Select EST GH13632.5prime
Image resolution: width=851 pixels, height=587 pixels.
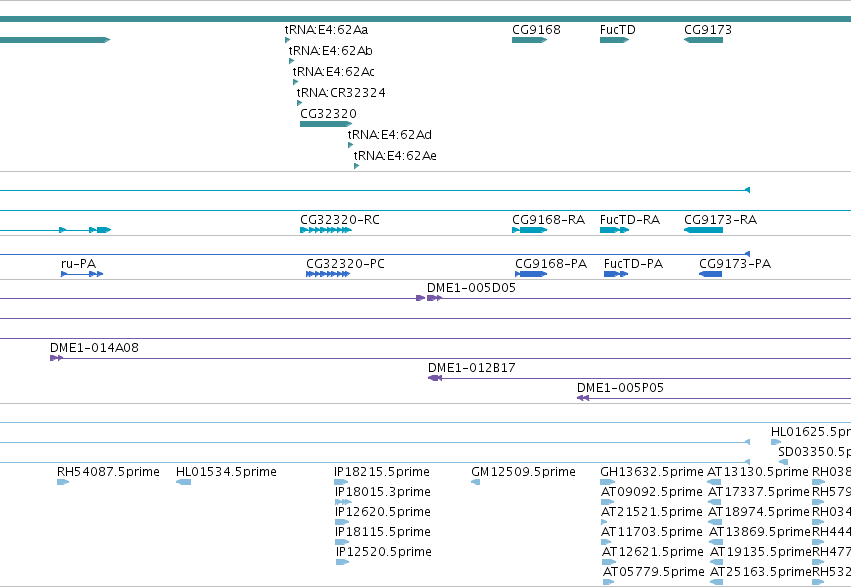click(x=608, y=482)
